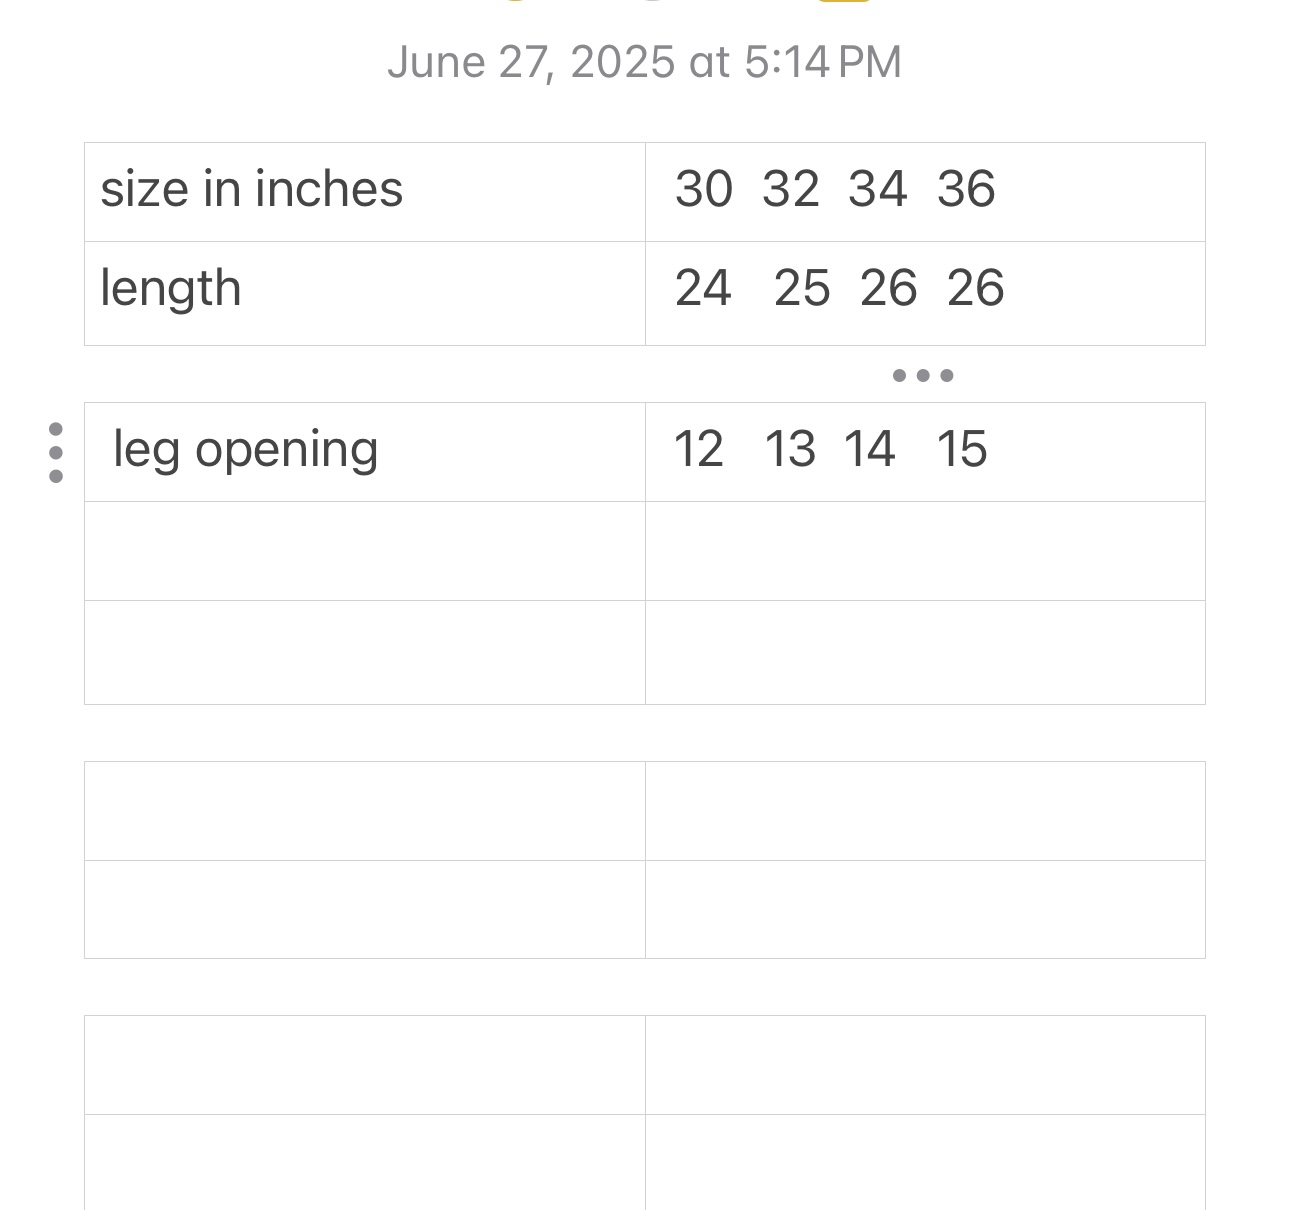Tap the June 27, 2025 note date
This screenshot has height=1210, width=1290.
[x=644, y=62]
